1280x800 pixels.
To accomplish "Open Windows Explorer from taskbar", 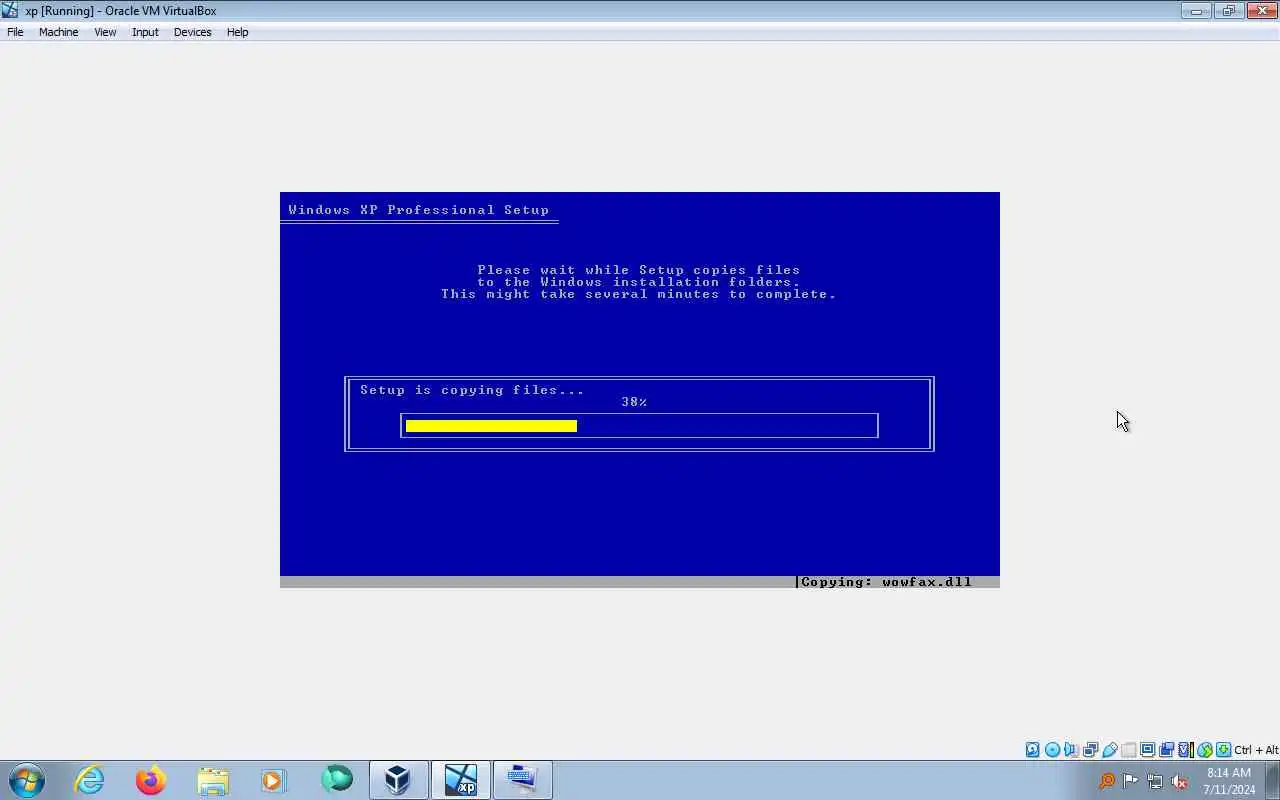I will 213,780.
